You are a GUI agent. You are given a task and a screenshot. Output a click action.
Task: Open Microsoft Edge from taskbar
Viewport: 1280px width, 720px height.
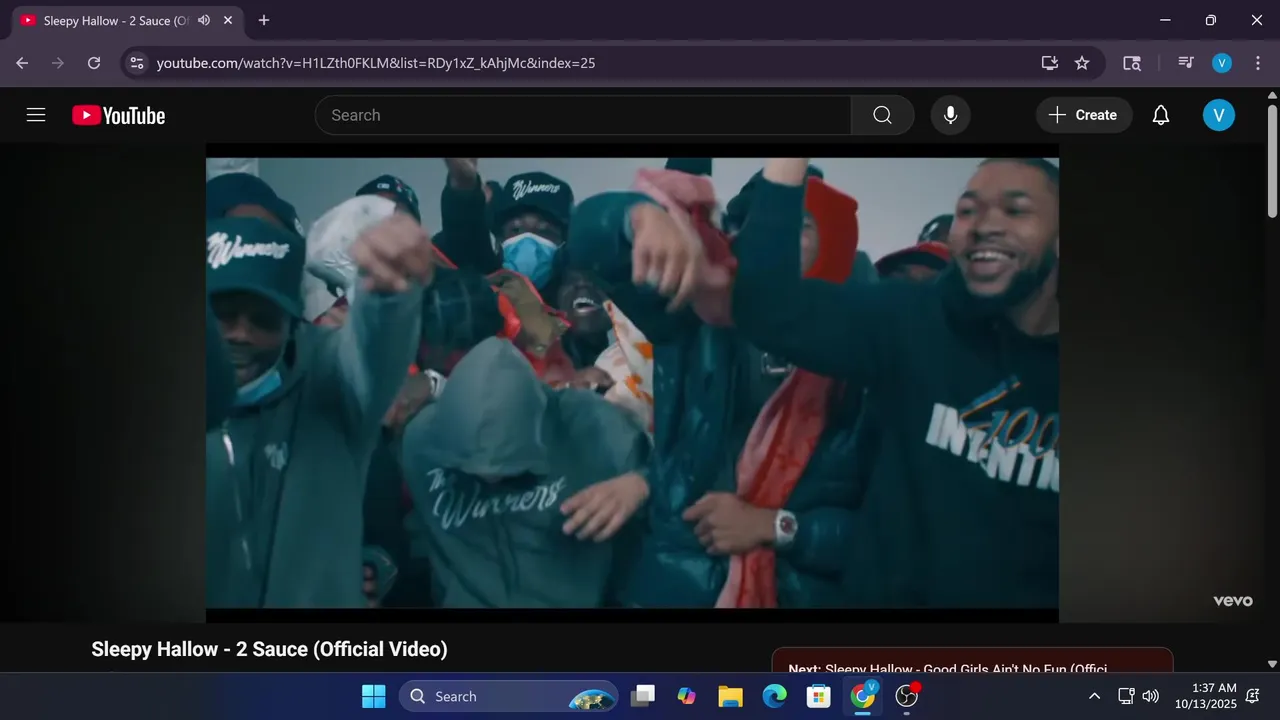pyautogui.click(x=775, y=696)
